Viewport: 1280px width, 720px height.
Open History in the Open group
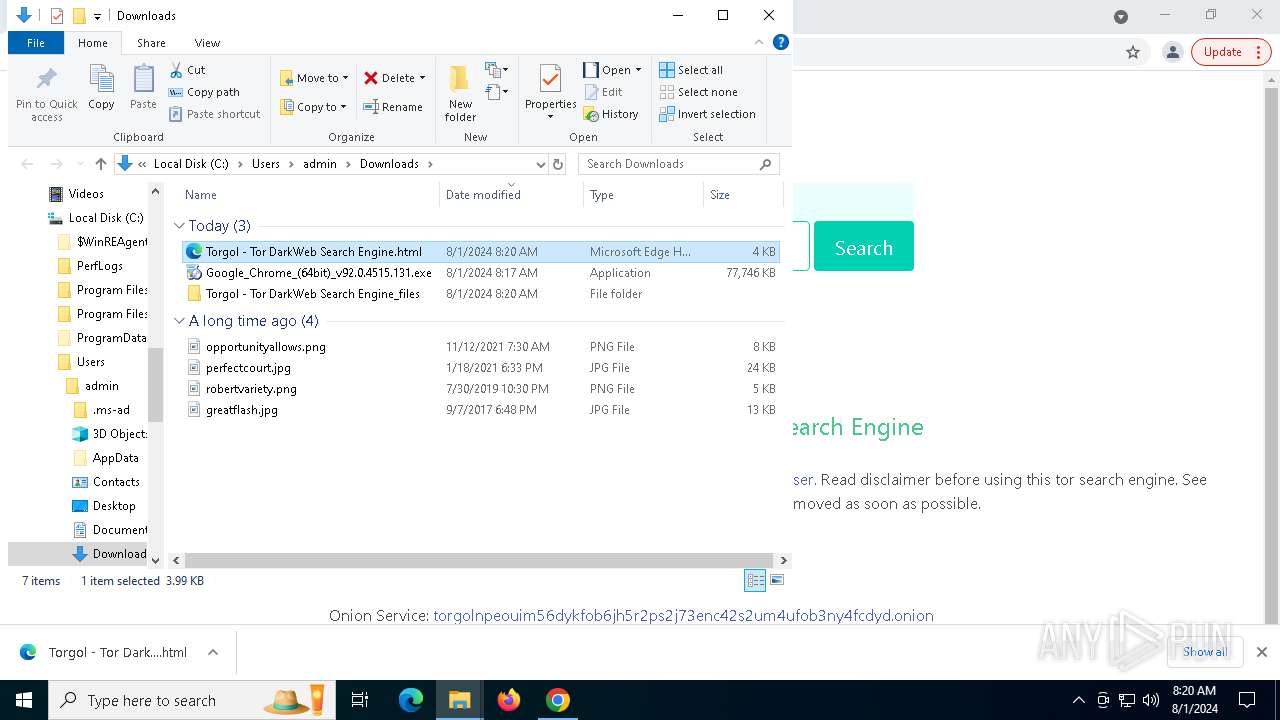click(611, 114)
